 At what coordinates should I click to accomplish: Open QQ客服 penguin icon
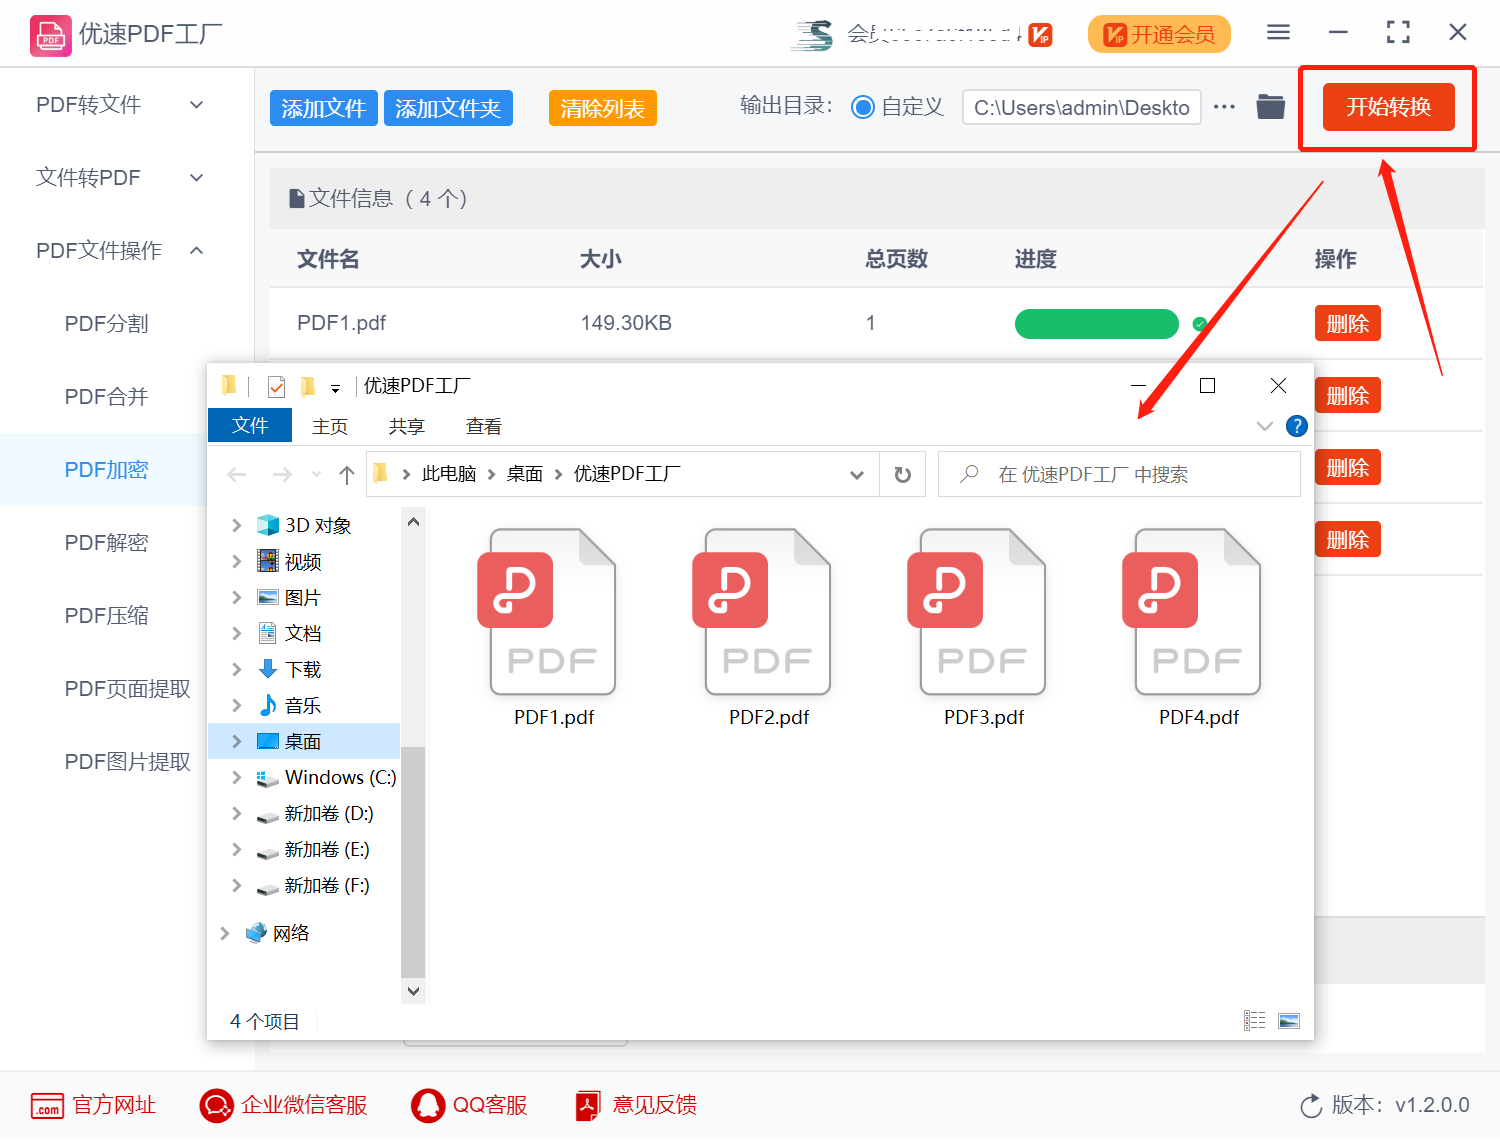pyautogui.click(x=428, y=1105)
